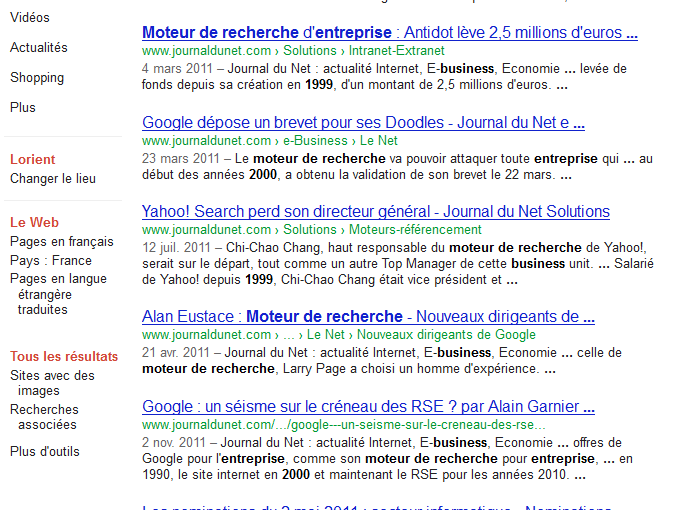The height and width of the screenshot is (510, 680).
Task: Open the Vidéos search category
Action: 30,17
